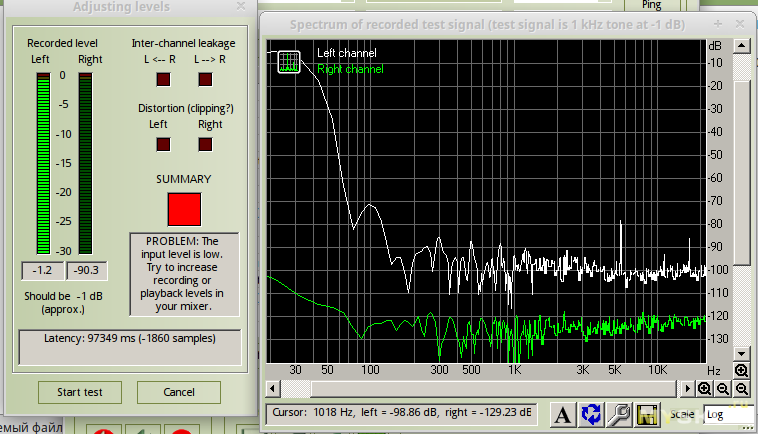The width and height of the screenshot is (758, 434).
Task: Click the right level value field -90.3
Action: (x=87, y=270)
